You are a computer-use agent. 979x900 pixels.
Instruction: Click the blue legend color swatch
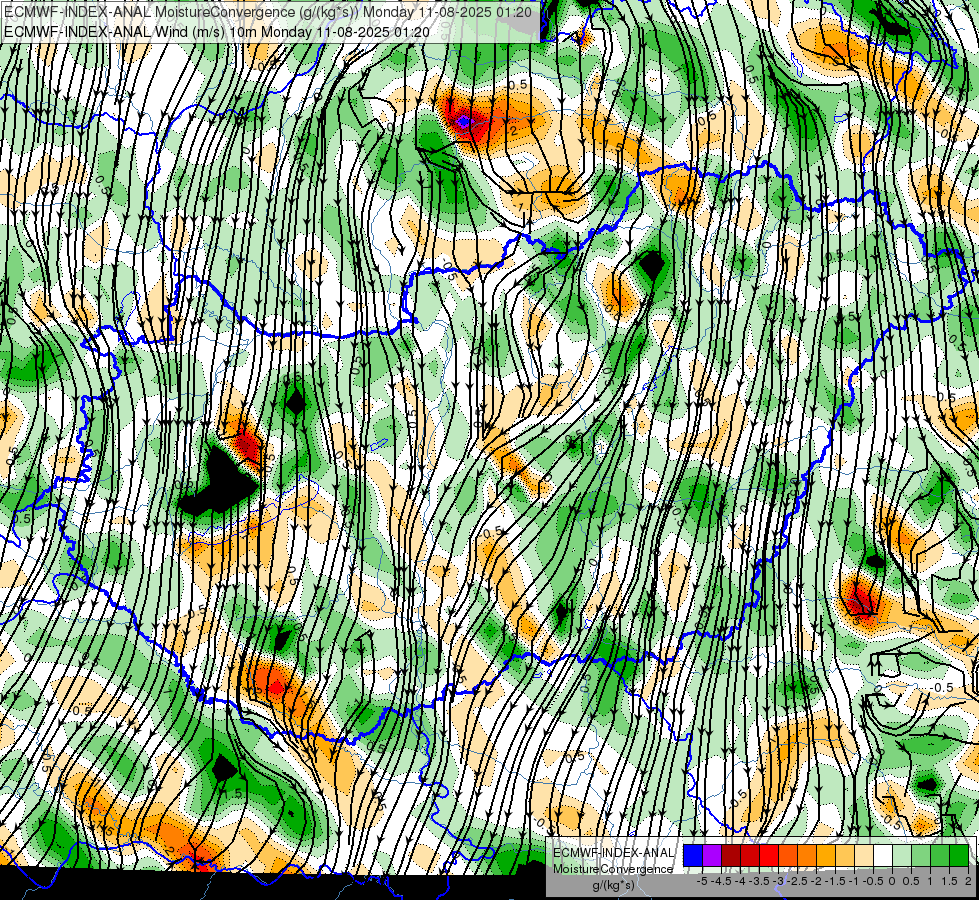693,855
